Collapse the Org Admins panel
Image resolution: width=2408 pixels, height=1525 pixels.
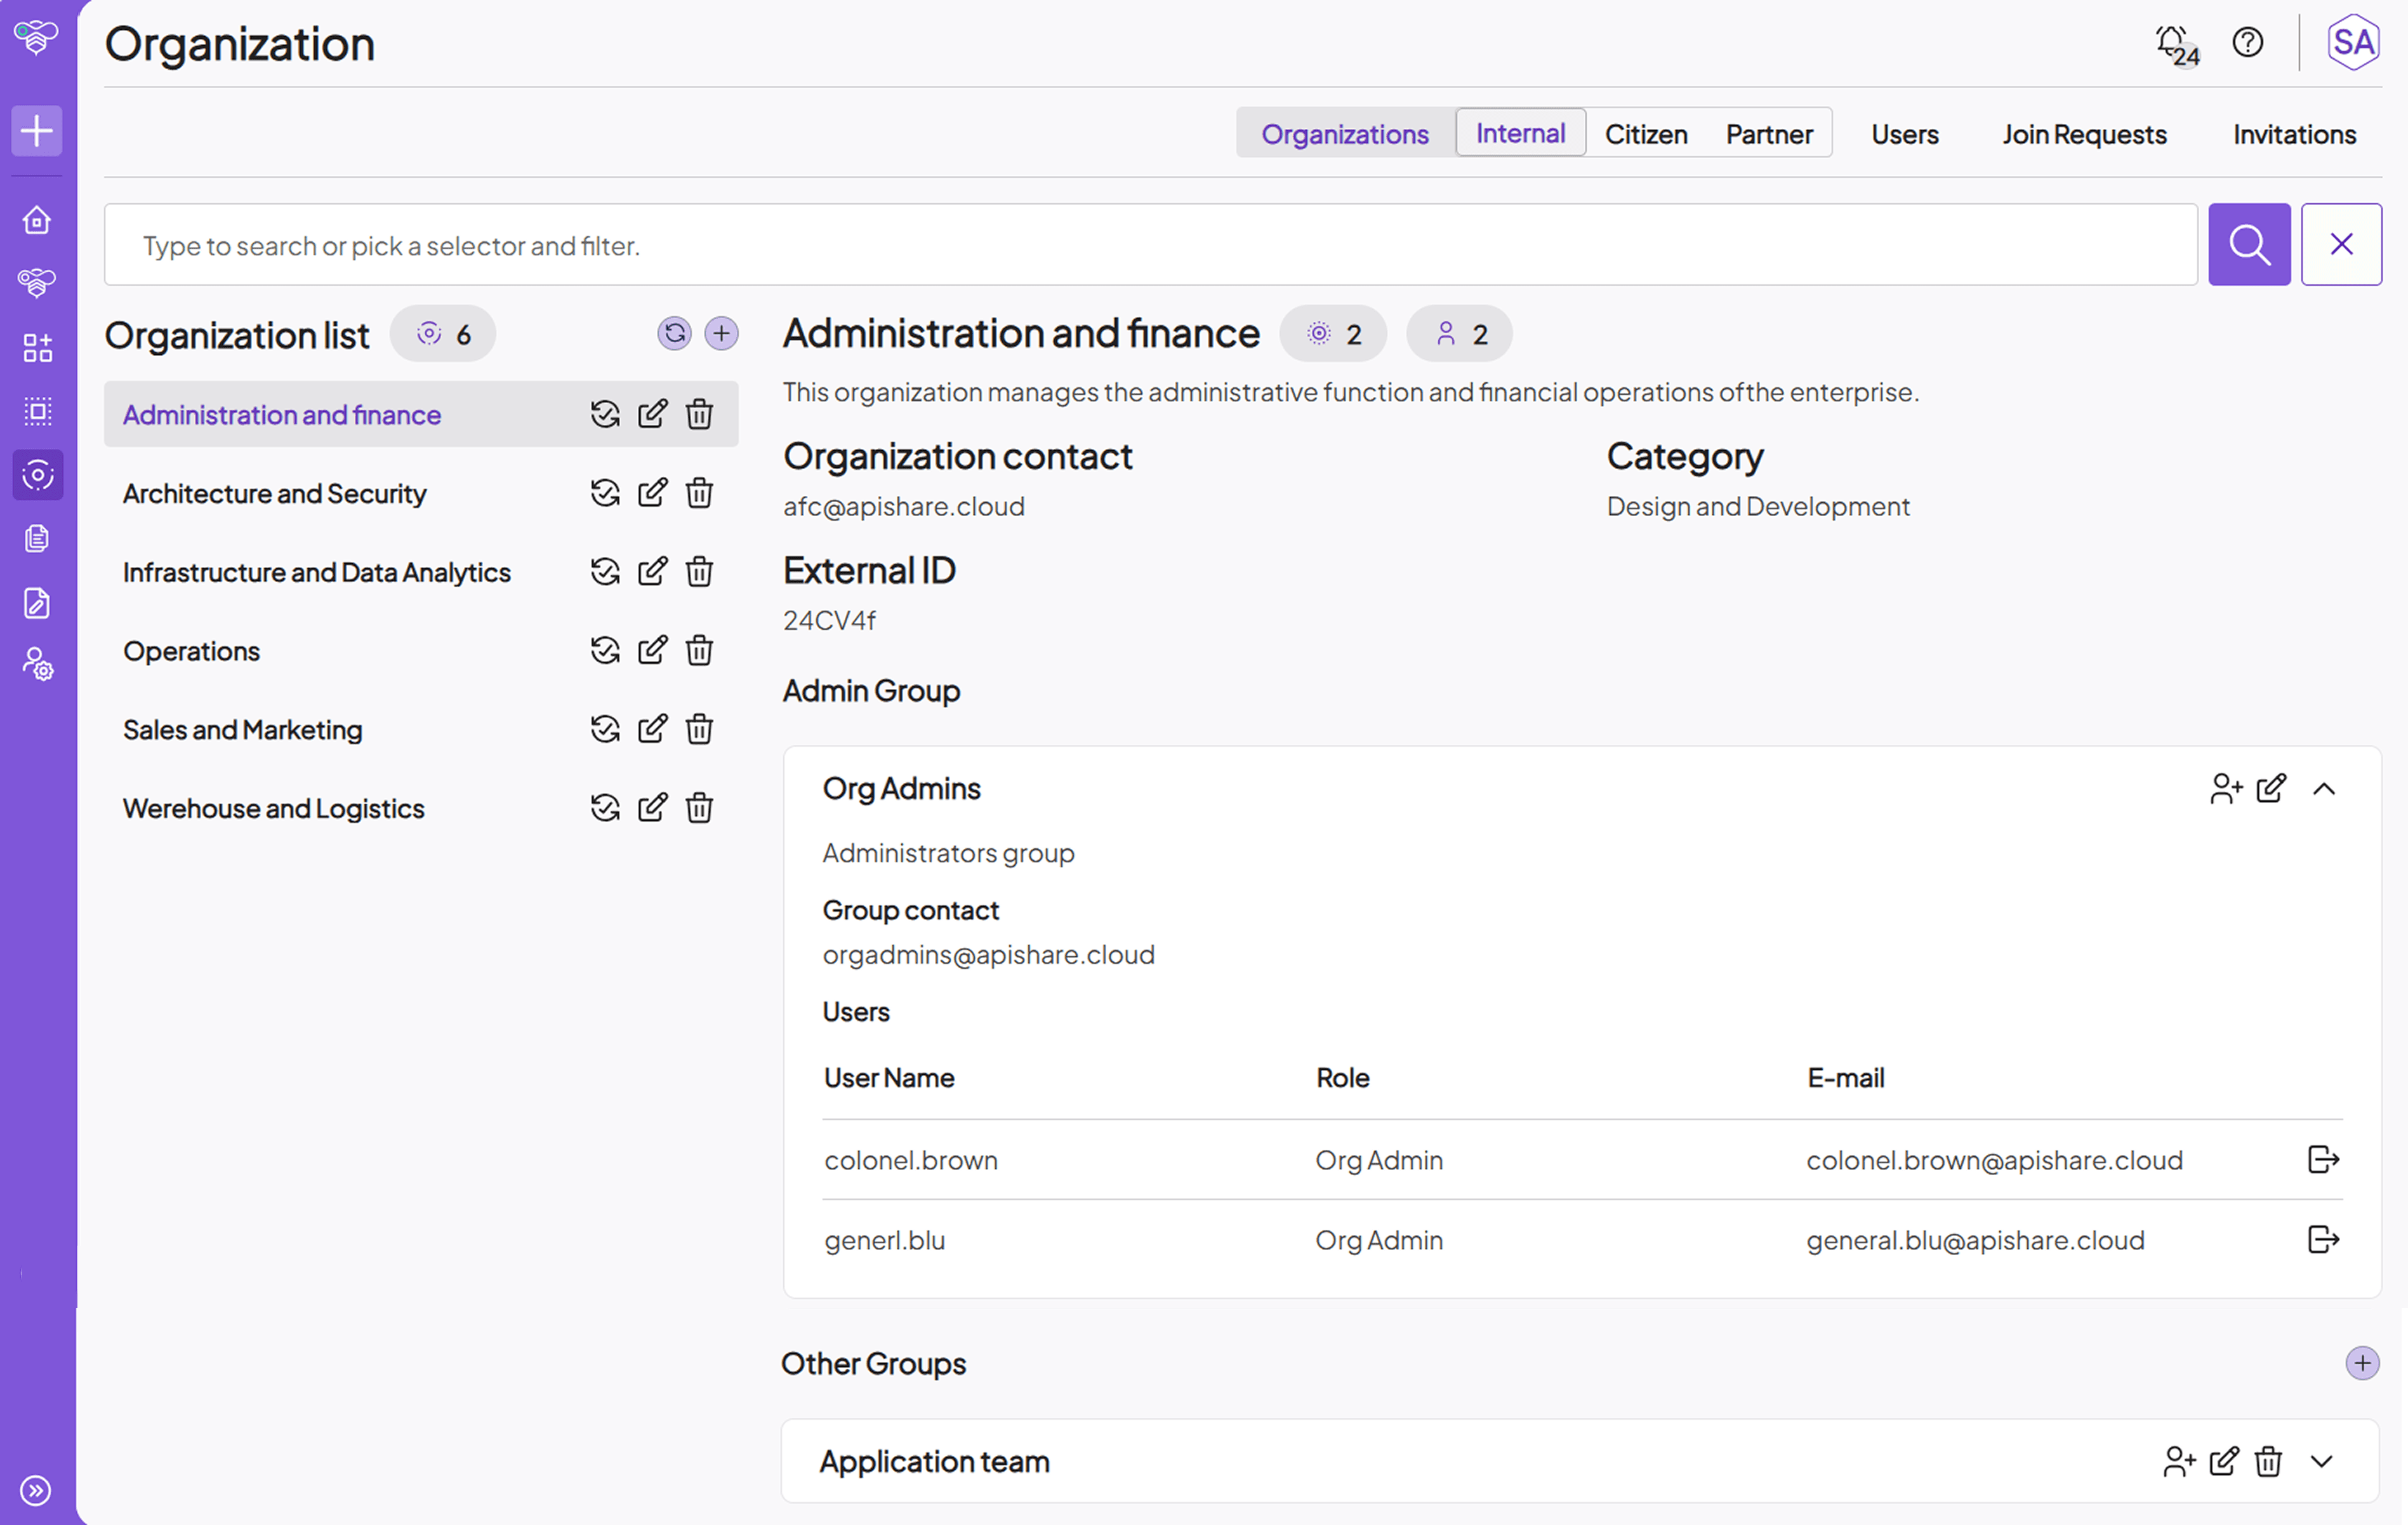point(2324,788)
